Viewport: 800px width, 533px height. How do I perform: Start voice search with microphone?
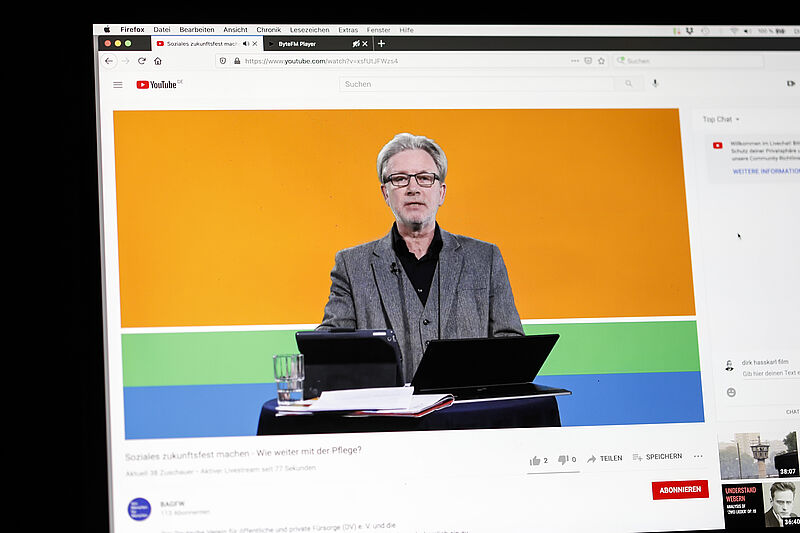point(655,83)
